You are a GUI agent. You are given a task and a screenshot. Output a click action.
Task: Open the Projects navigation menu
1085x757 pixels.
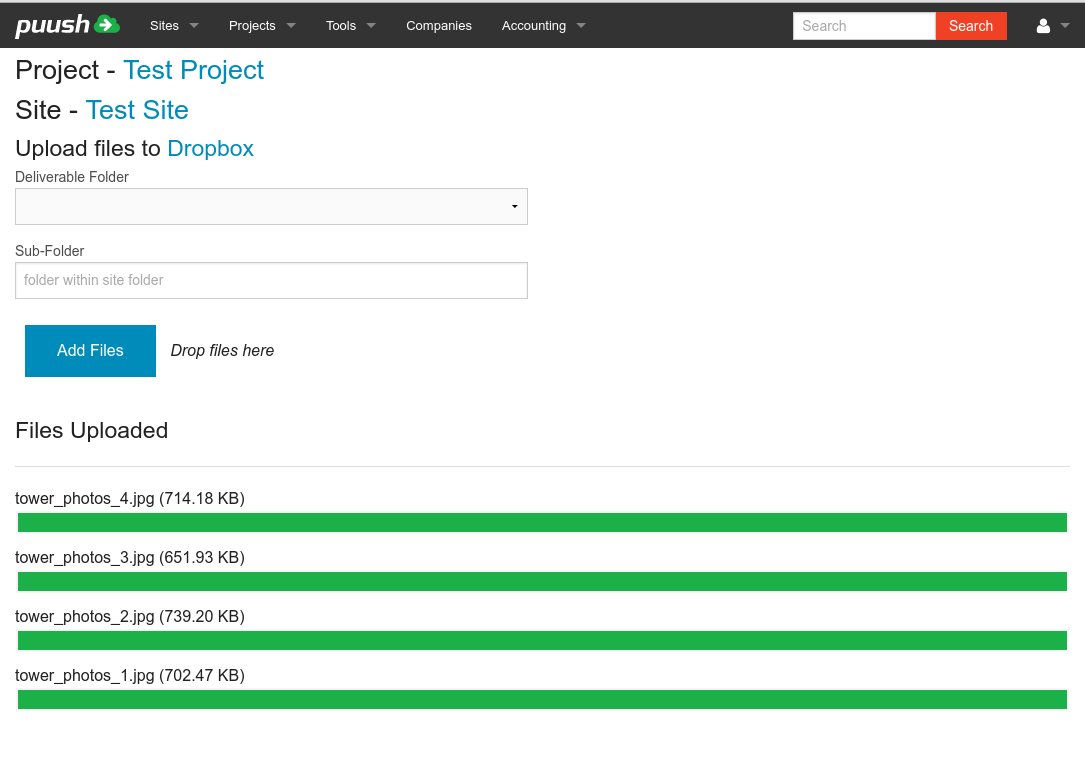point(262,26)
